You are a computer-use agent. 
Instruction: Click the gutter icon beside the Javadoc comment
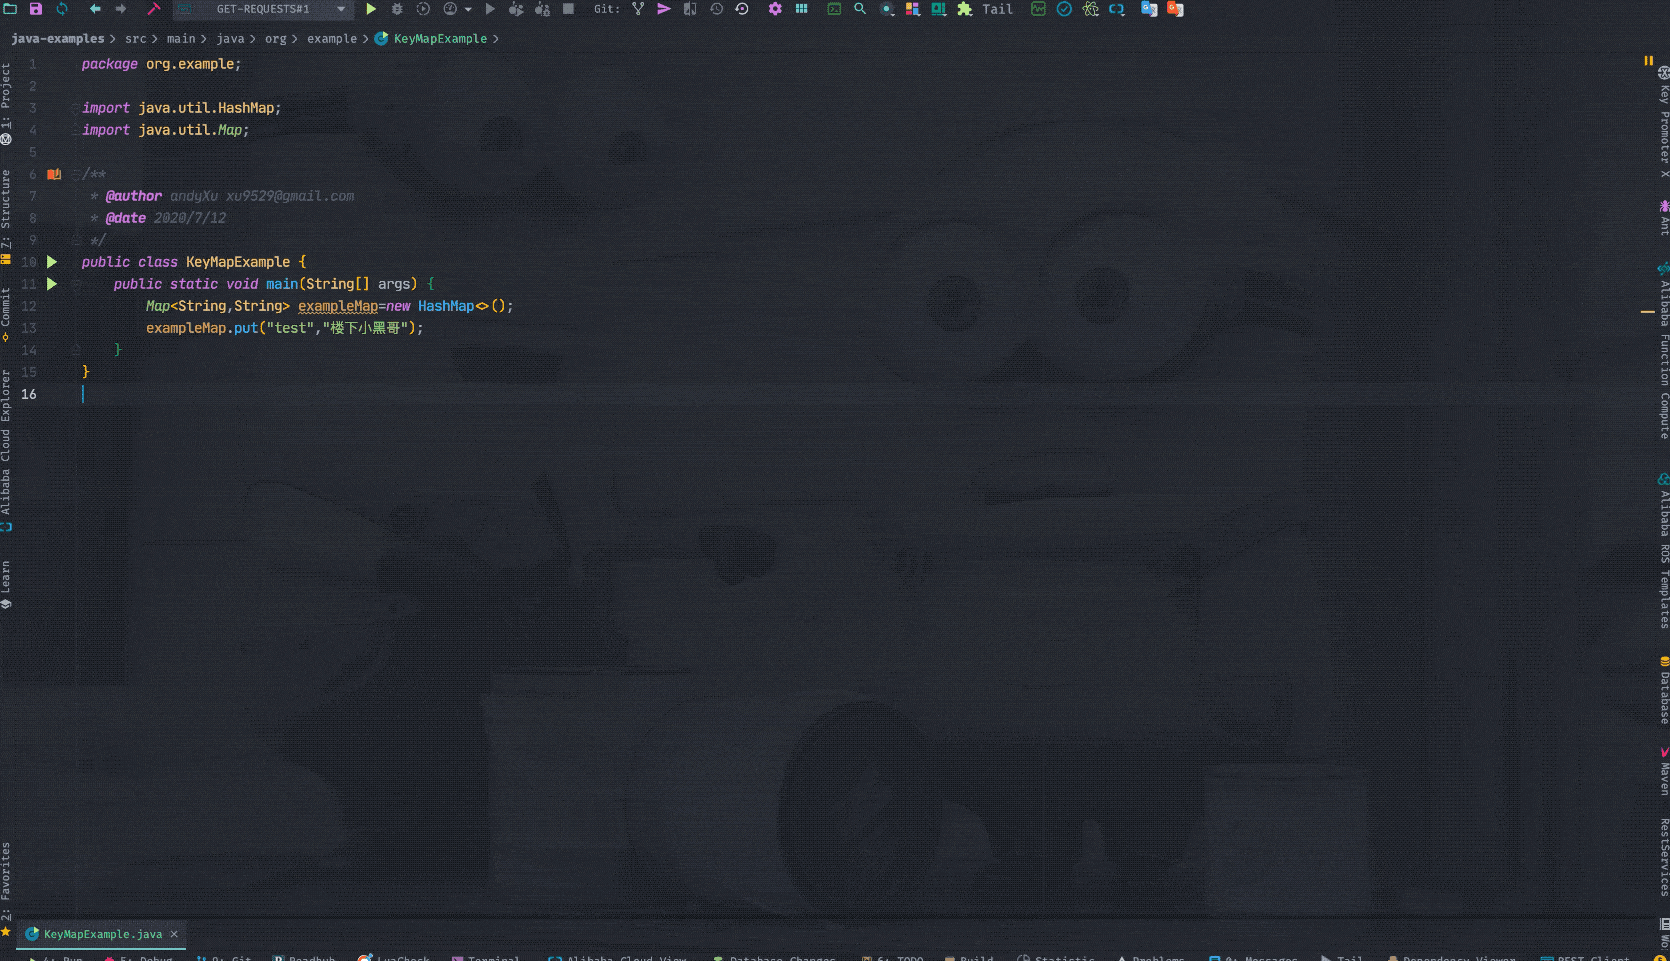pos(54,174)
